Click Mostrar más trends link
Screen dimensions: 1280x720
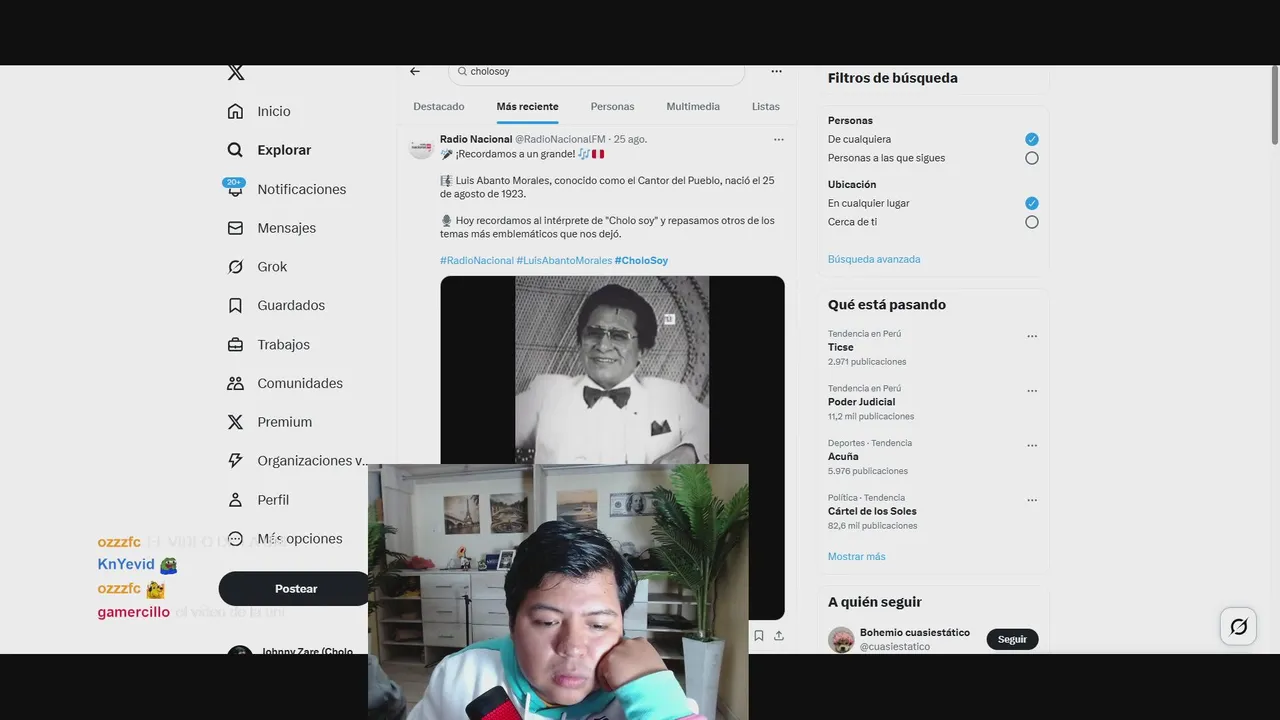tap(856, 556)
